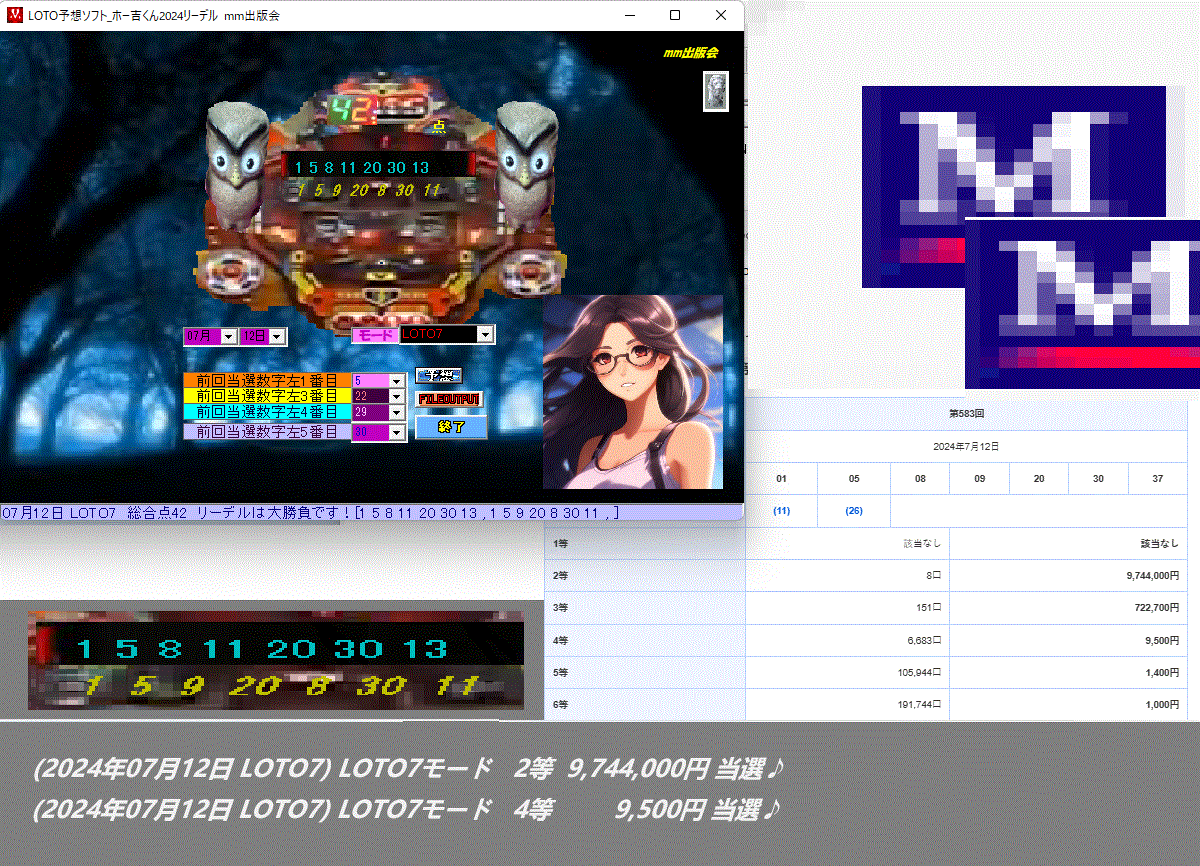Click the lower blurred M logo image

point(1084,303)
